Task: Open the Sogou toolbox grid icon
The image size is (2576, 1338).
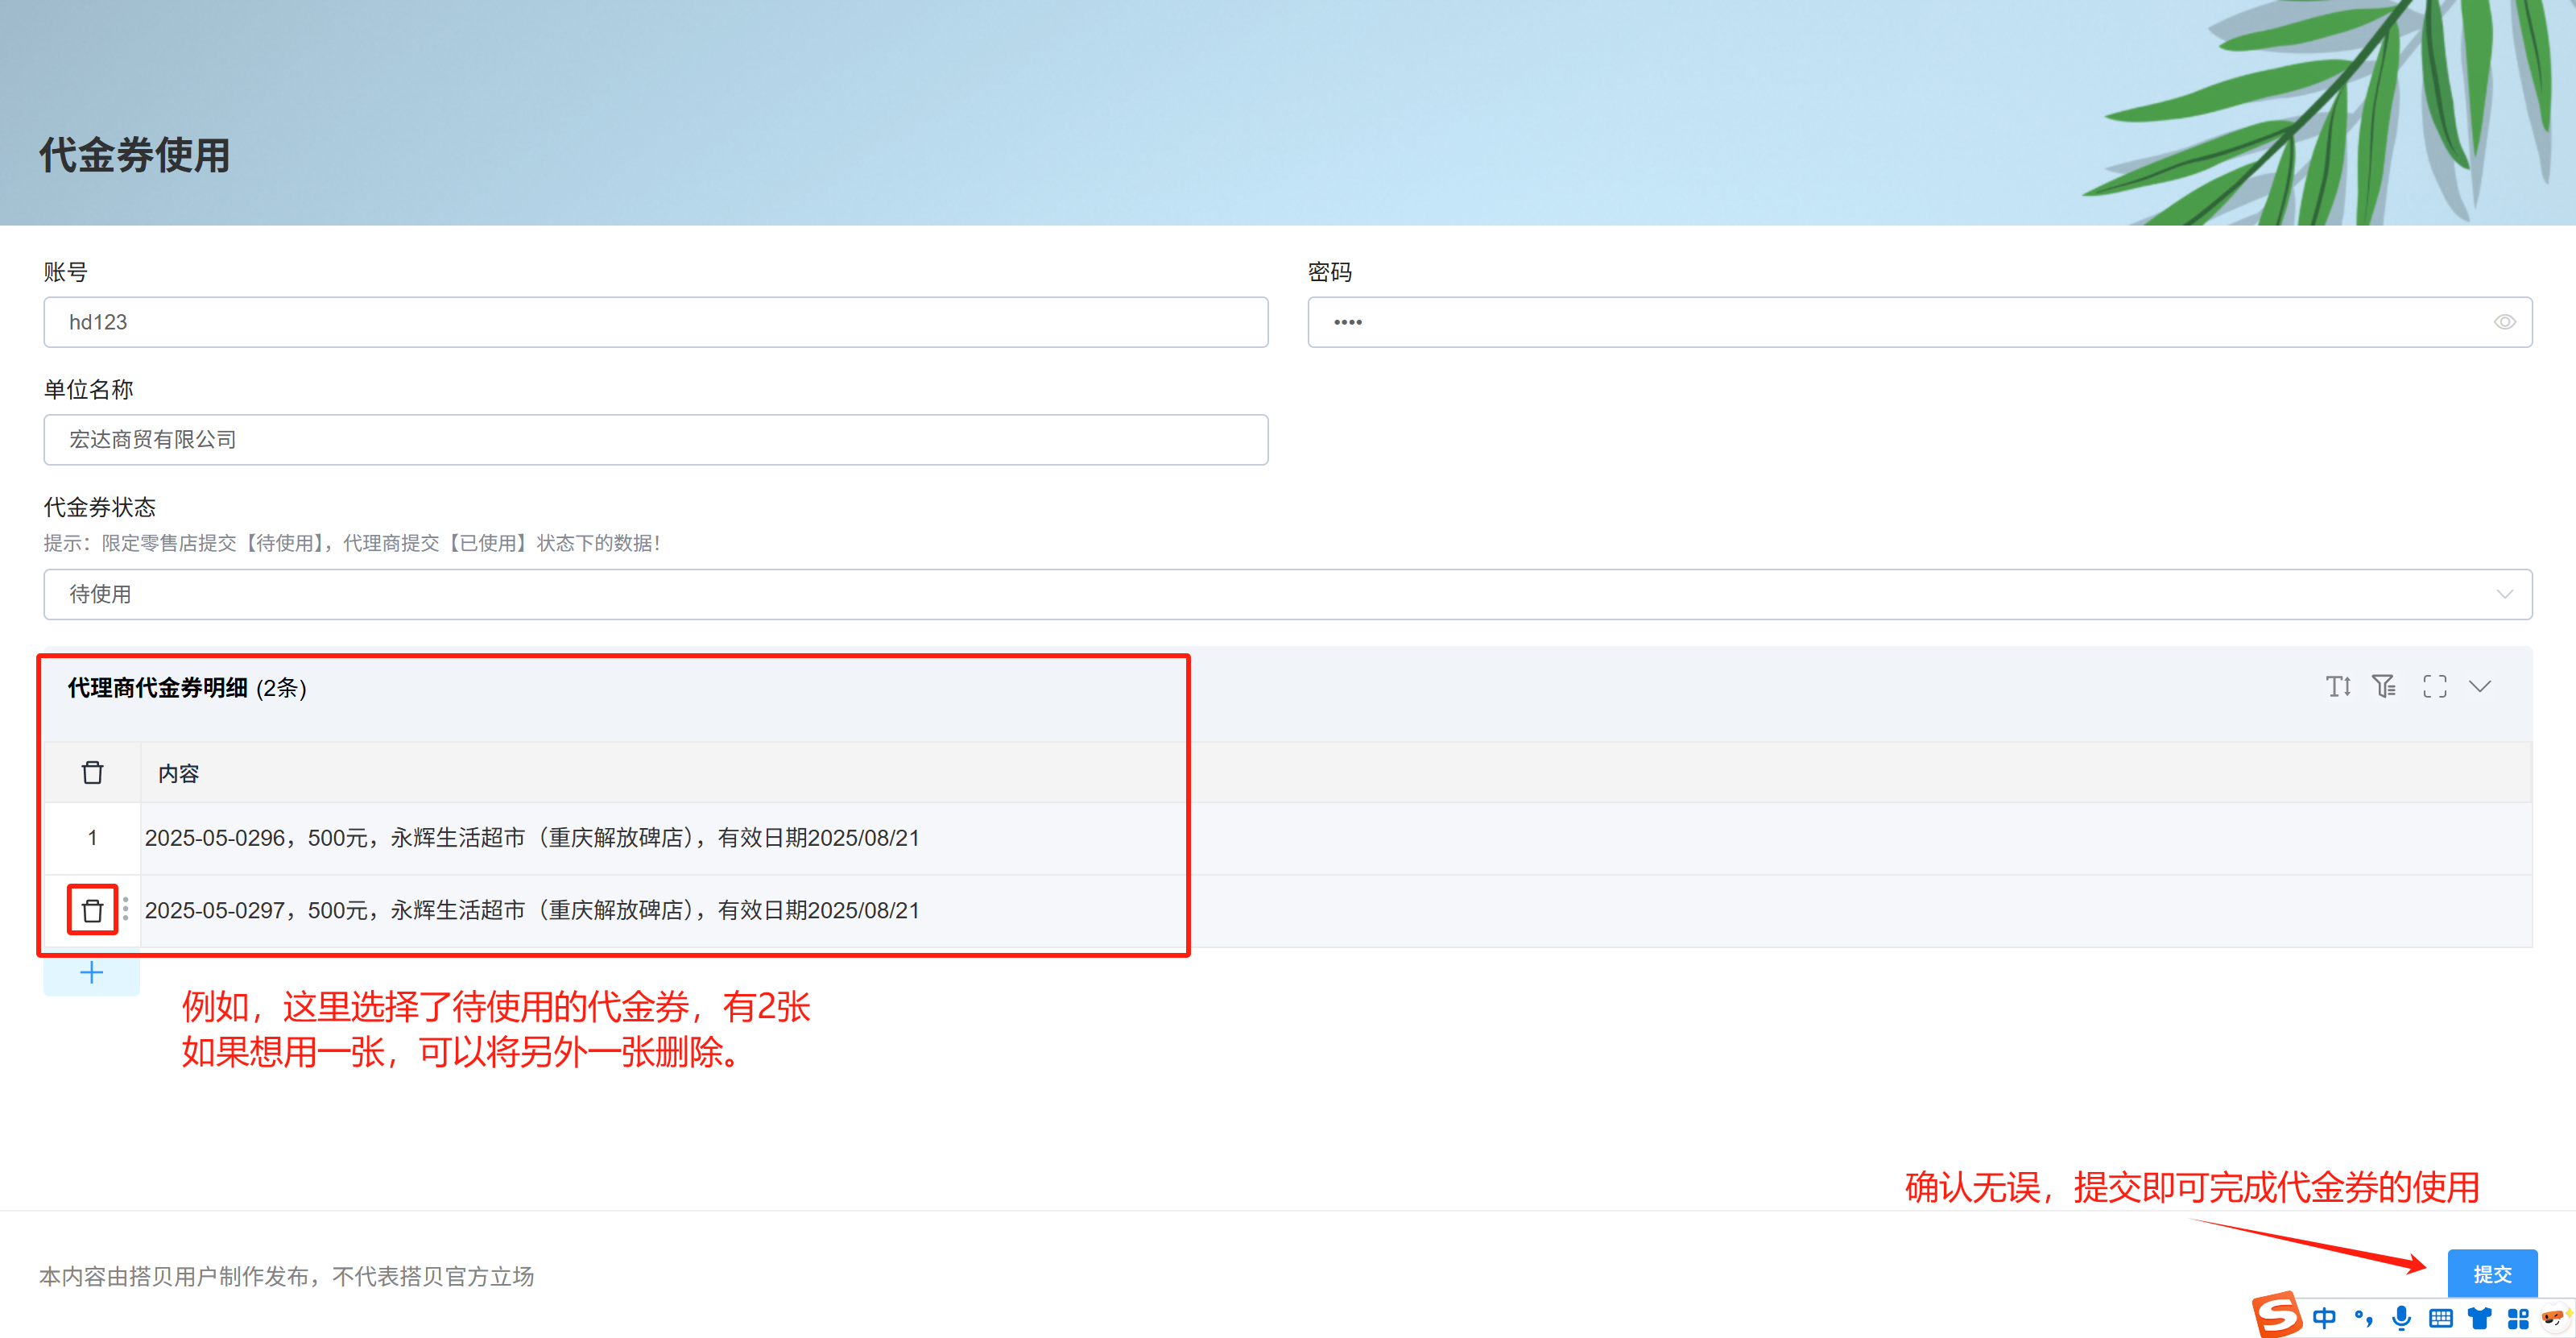Action: 2518,1318
